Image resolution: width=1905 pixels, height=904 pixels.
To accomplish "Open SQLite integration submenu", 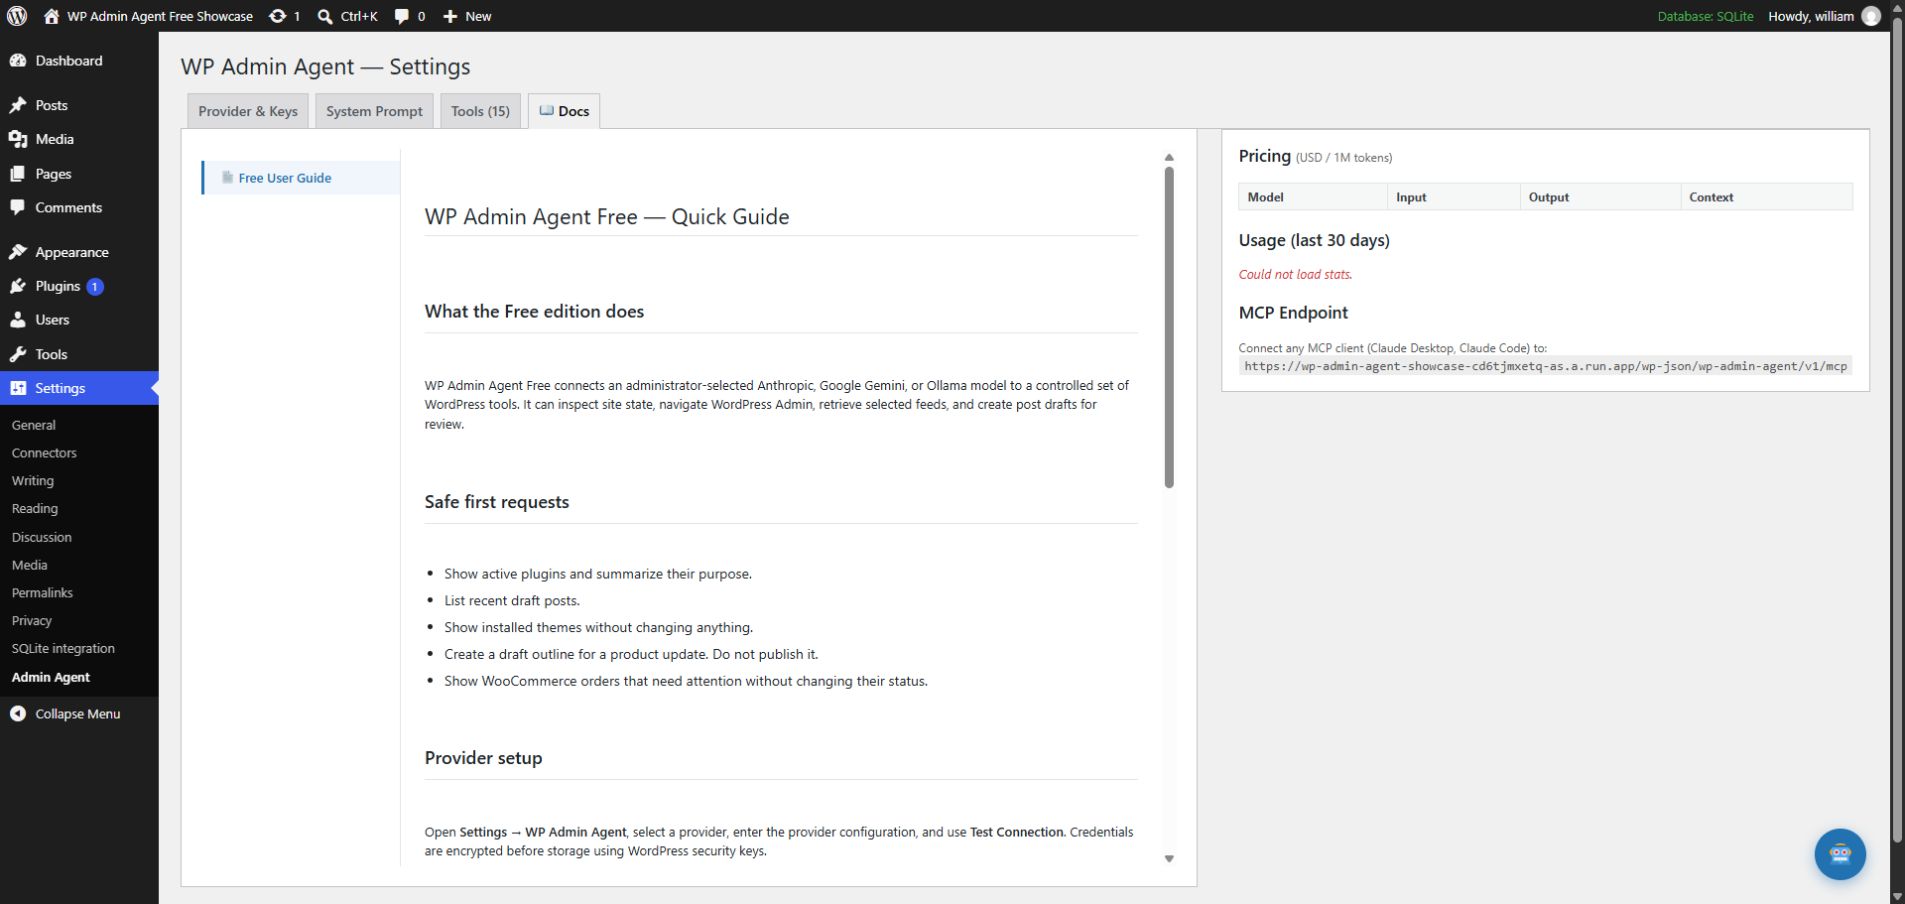I will pyautogui.click(x=63, y=649).
